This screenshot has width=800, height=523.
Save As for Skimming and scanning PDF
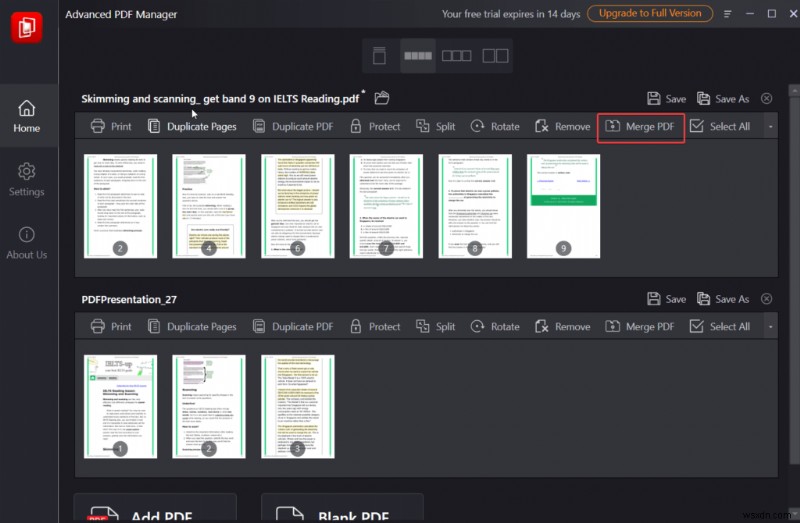click(723, 99)
